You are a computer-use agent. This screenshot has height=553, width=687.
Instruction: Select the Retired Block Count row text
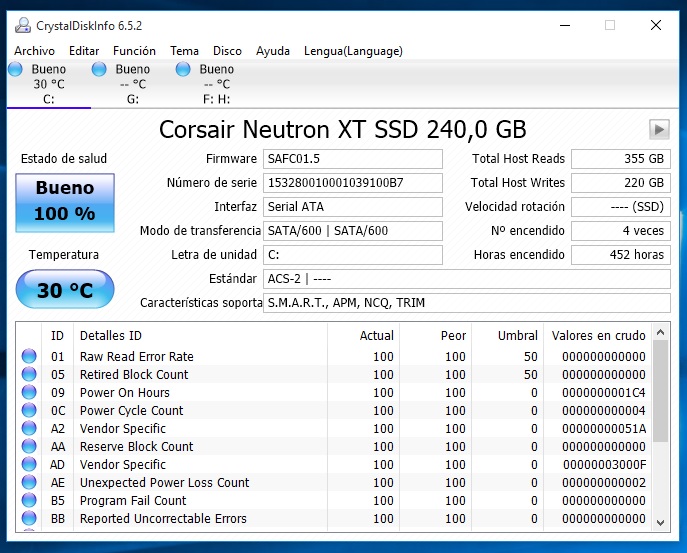click(134, 375)
